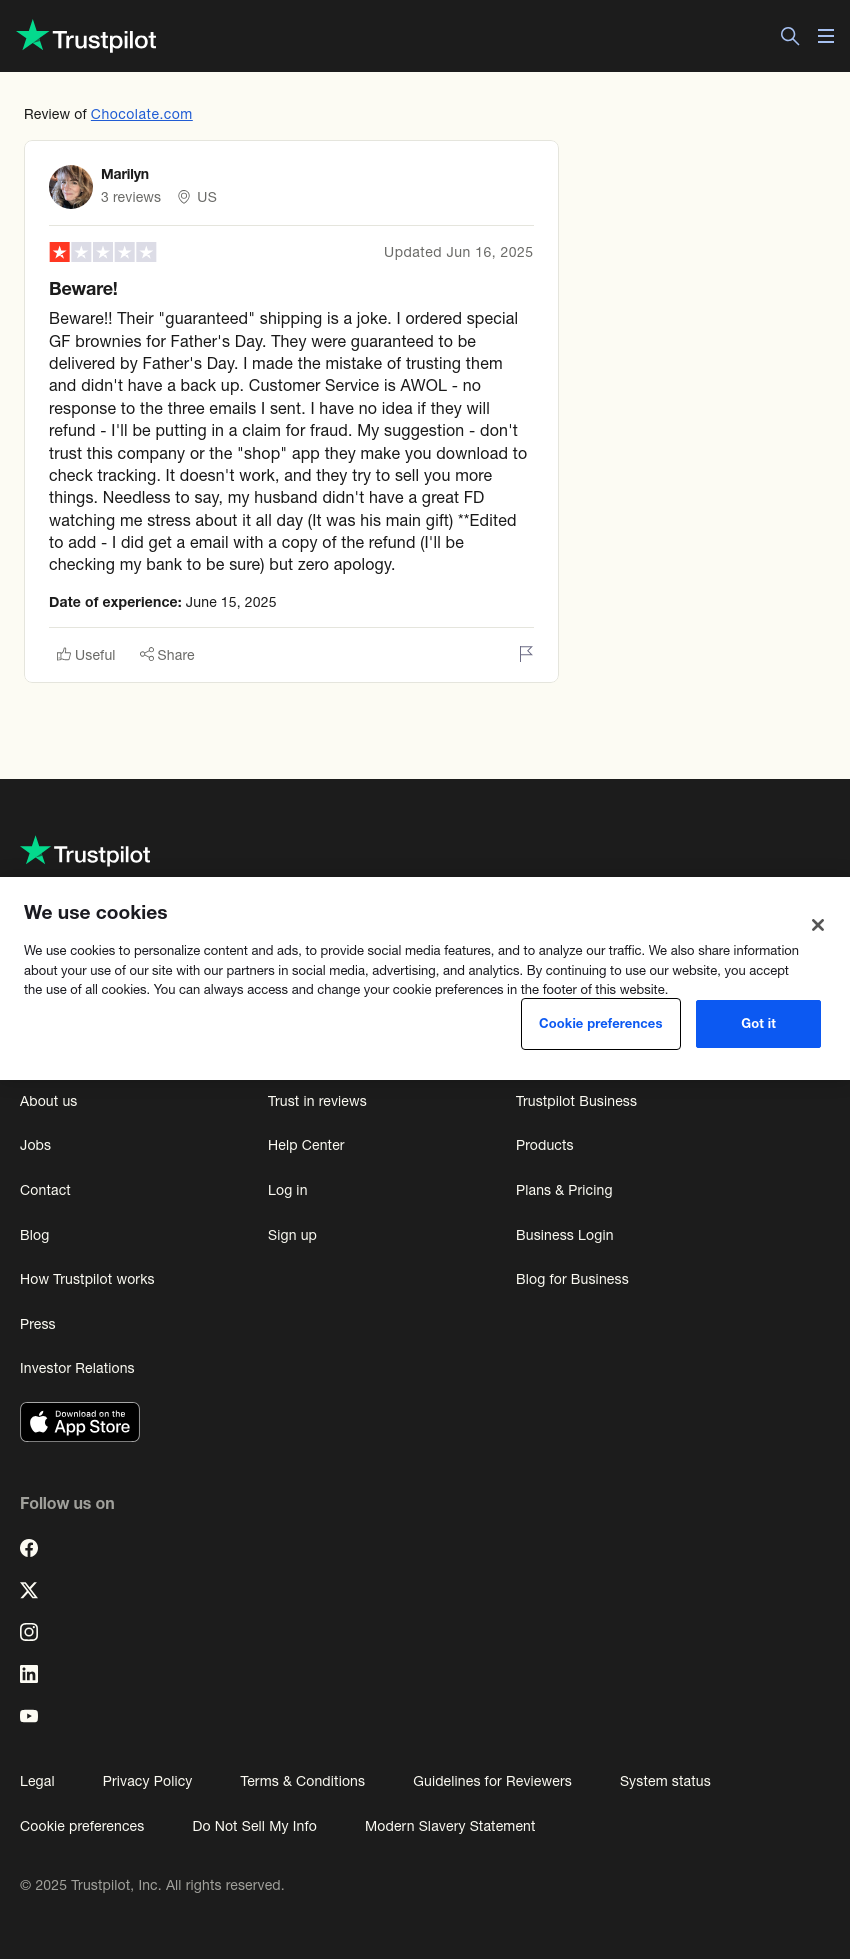Open Jobs footer link
The width and height of the screenshot is (850, 1959).
[35, 1145]
